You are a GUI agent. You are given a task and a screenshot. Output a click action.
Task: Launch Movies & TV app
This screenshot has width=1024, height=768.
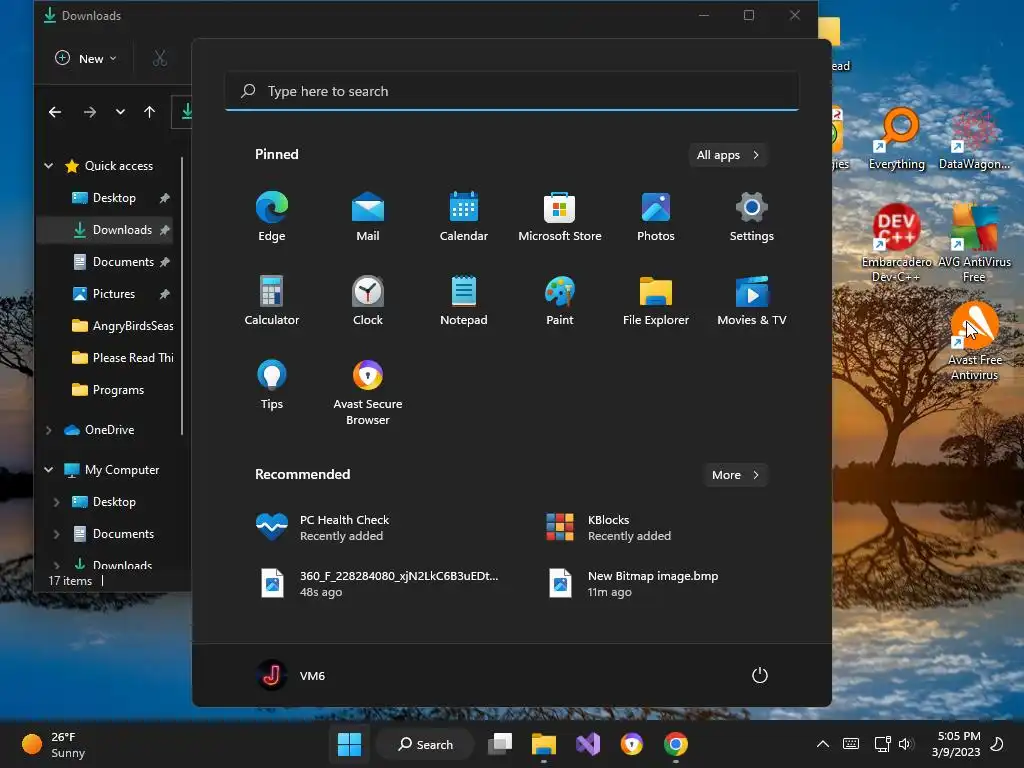tap(752, 300)
